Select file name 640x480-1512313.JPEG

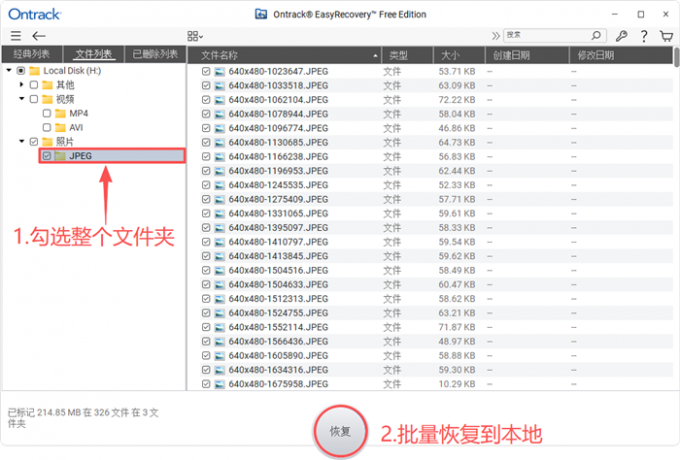278,299
